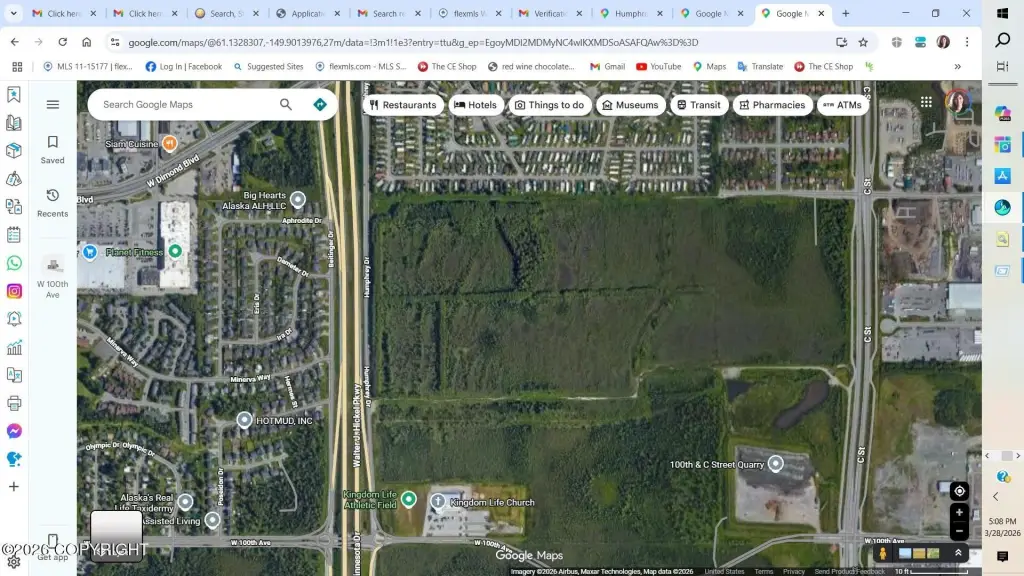
Task: Open the Google apps grid
Action: 926,102
